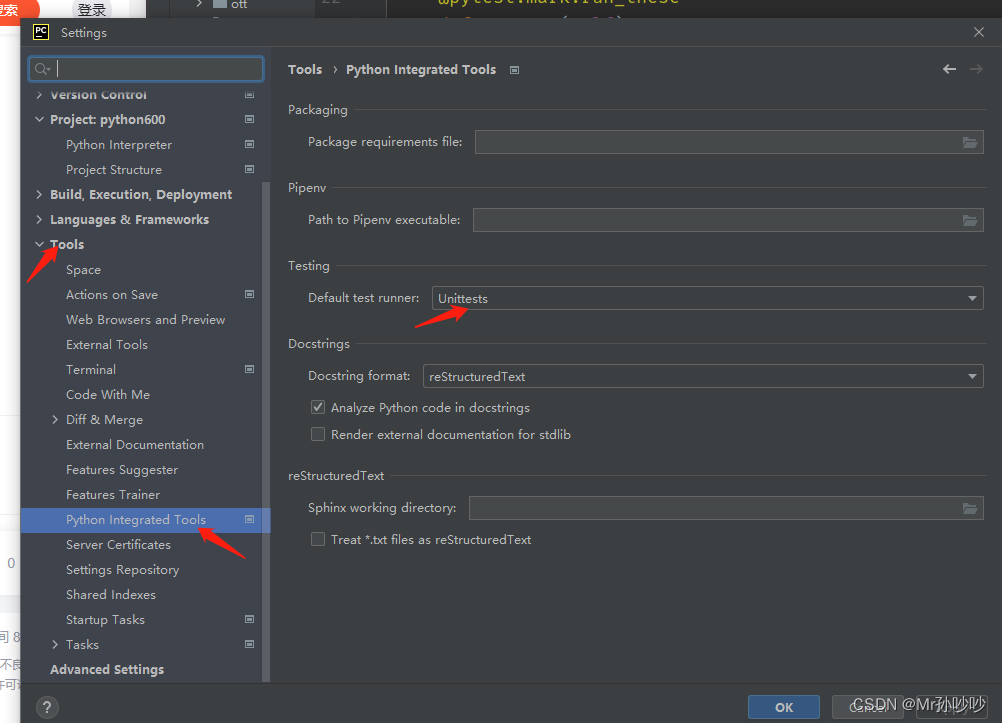Click the Cancel button

pyautogui.click(x=868, y=707)
